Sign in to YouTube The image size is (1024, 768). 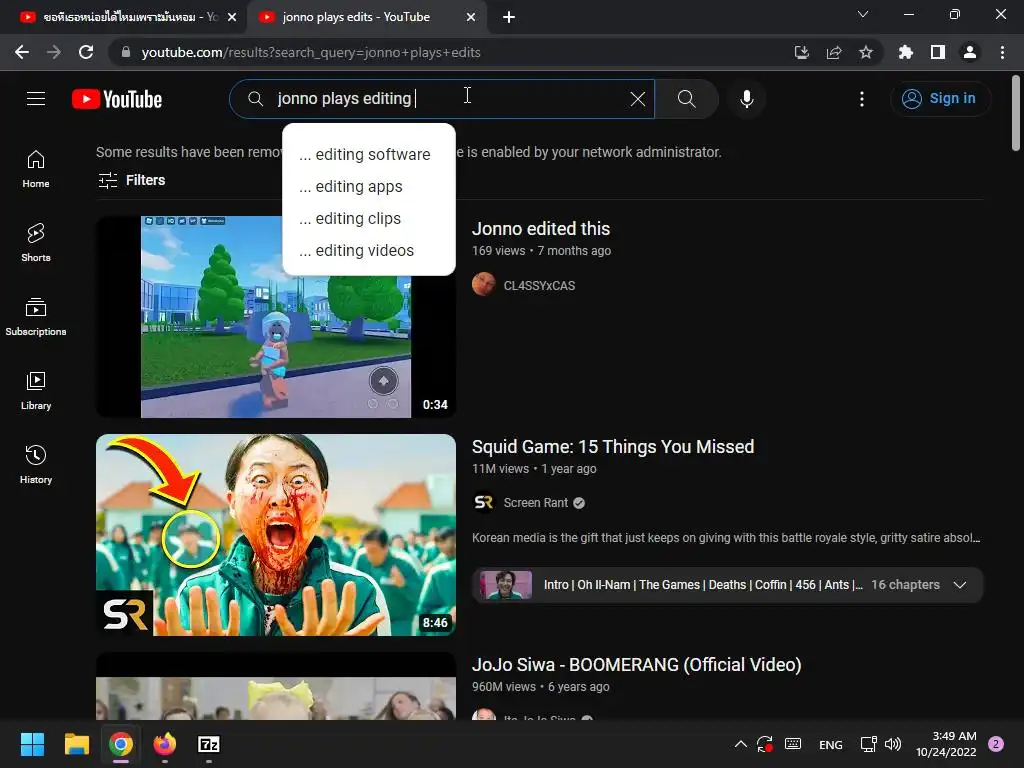coord(940,99)
